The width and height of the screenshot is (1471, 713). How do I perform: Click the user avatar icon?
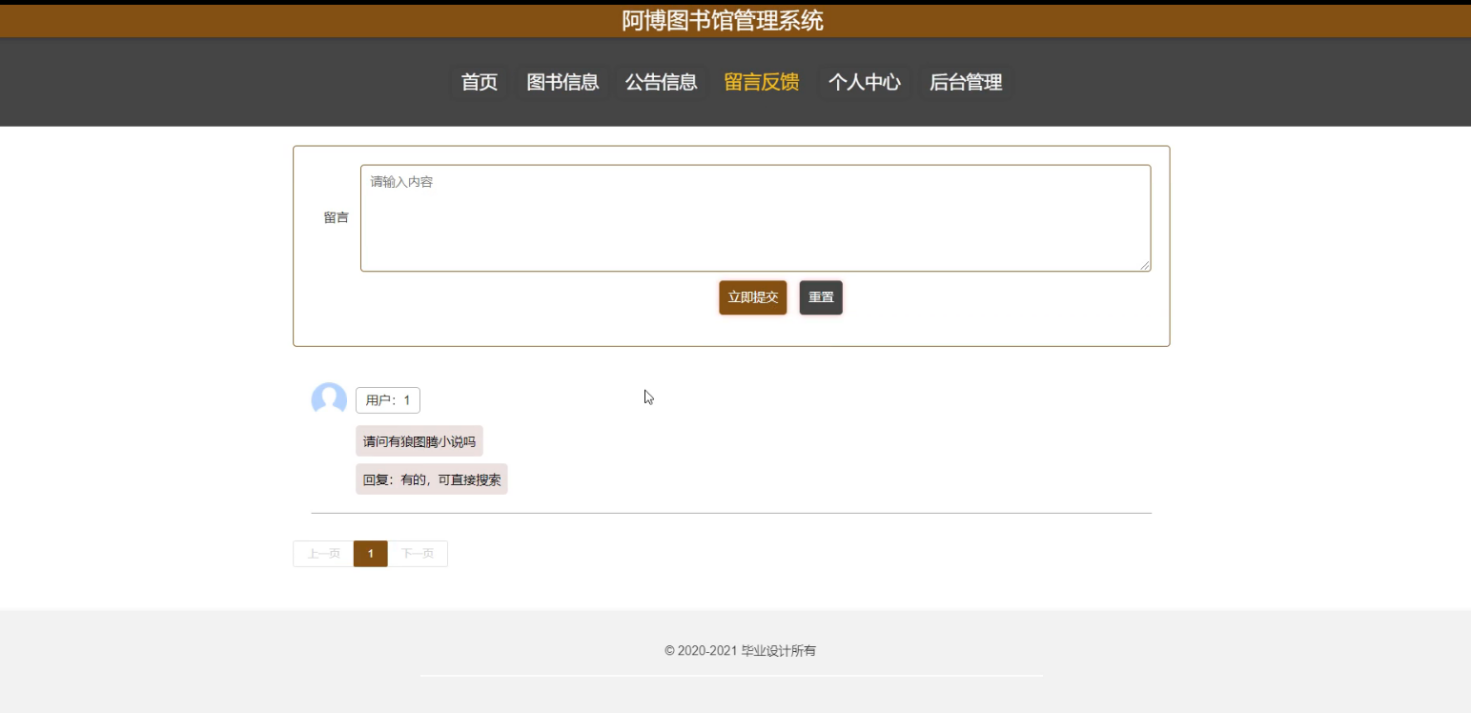pyautogui.click(x=329, y=400)
